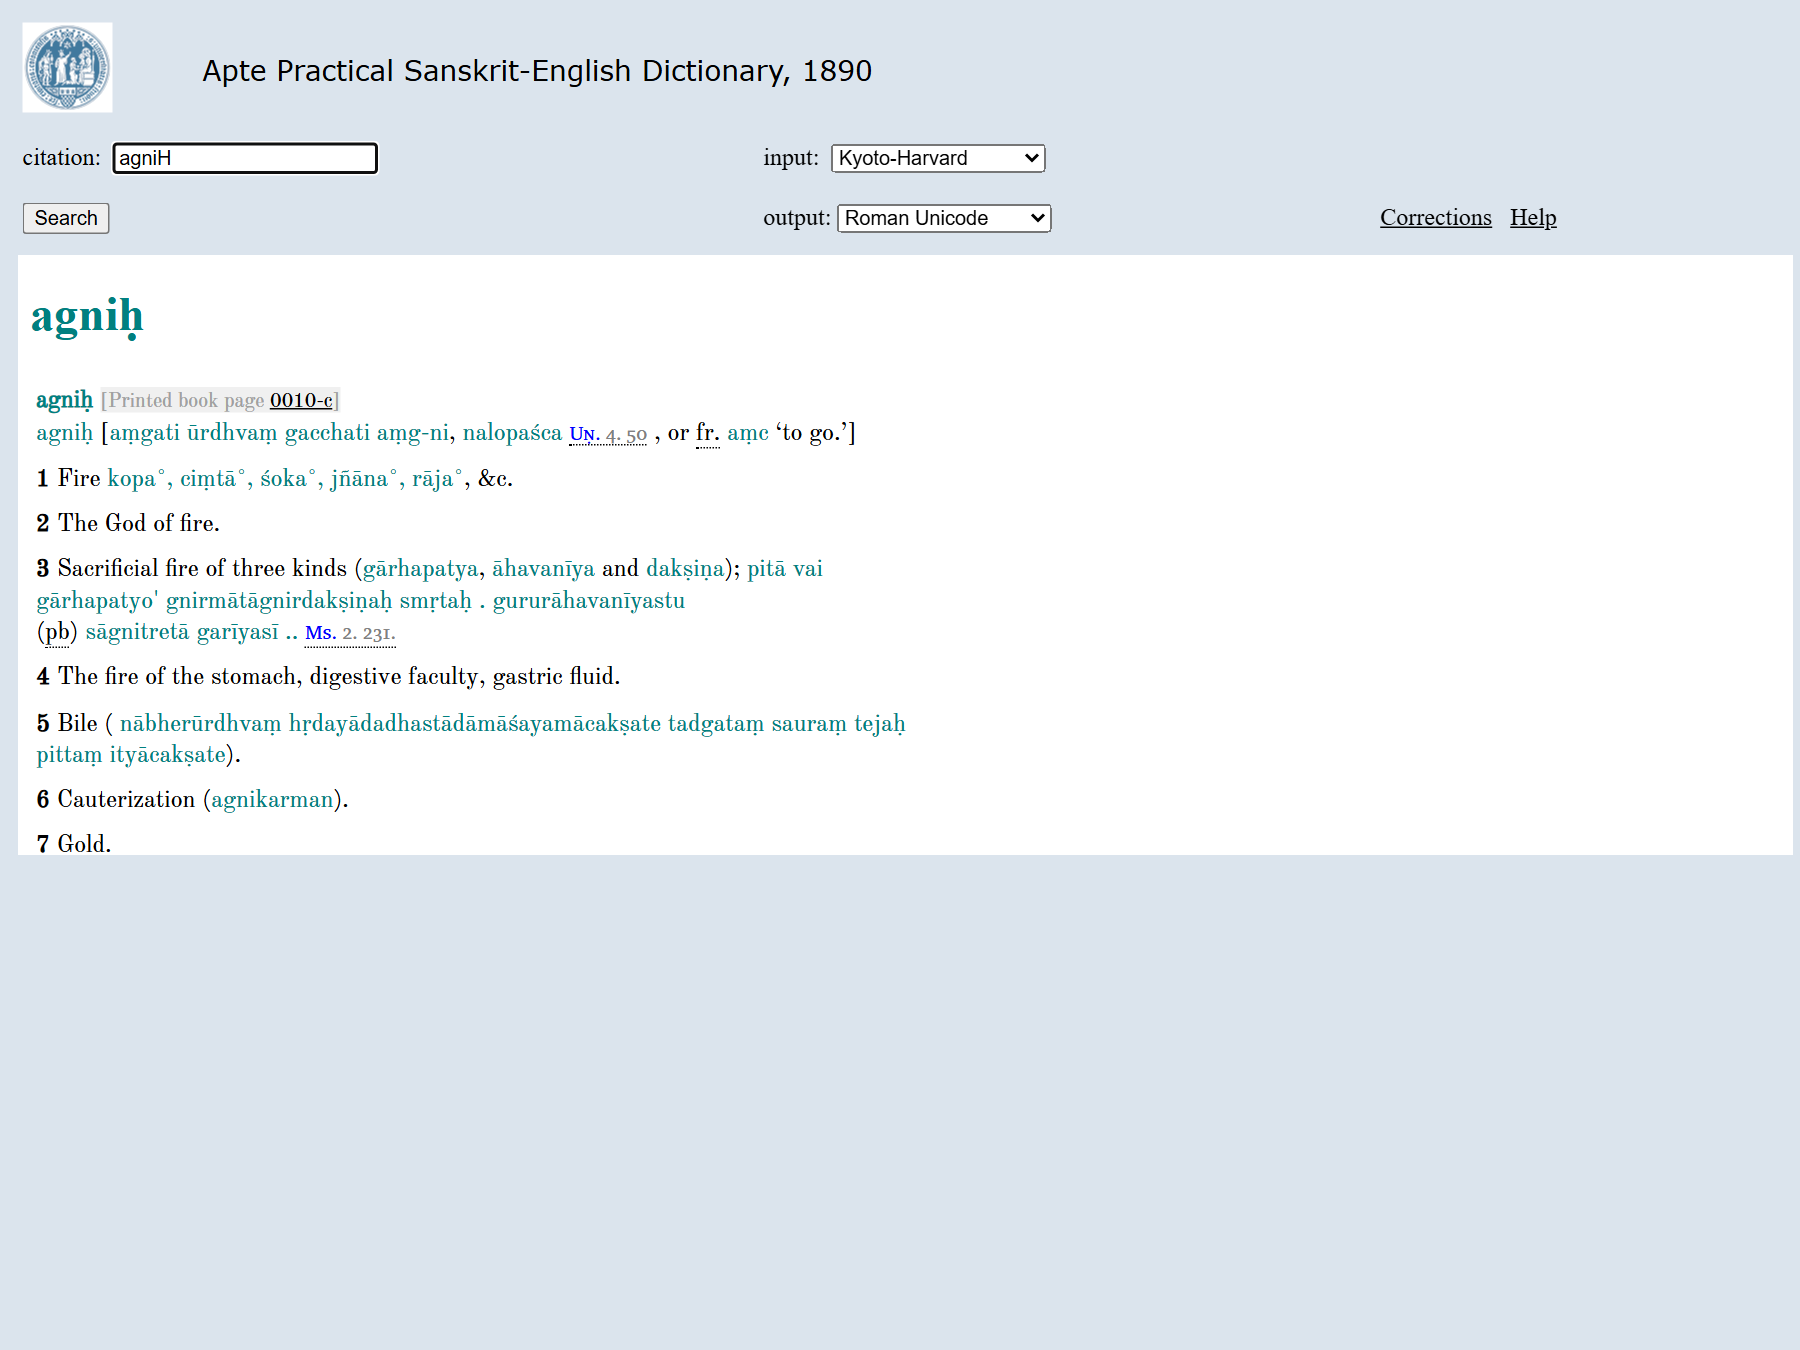Open the input transliteration dropdown
1800x1350 pixels.
[x=938, y=158]
